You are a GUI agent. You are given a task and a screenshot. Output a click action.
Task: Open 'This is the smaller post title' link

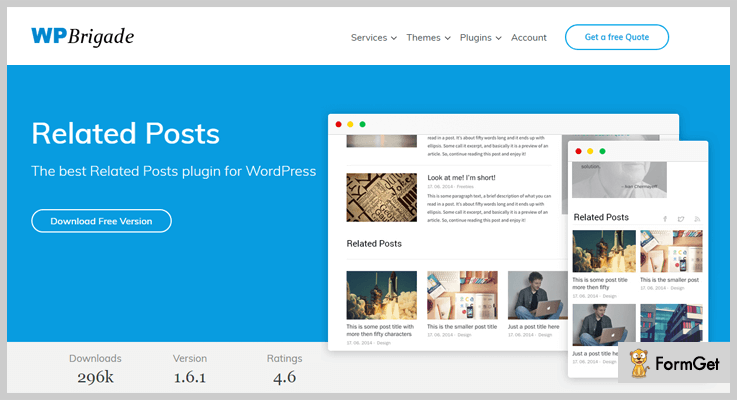coord(462,327)
